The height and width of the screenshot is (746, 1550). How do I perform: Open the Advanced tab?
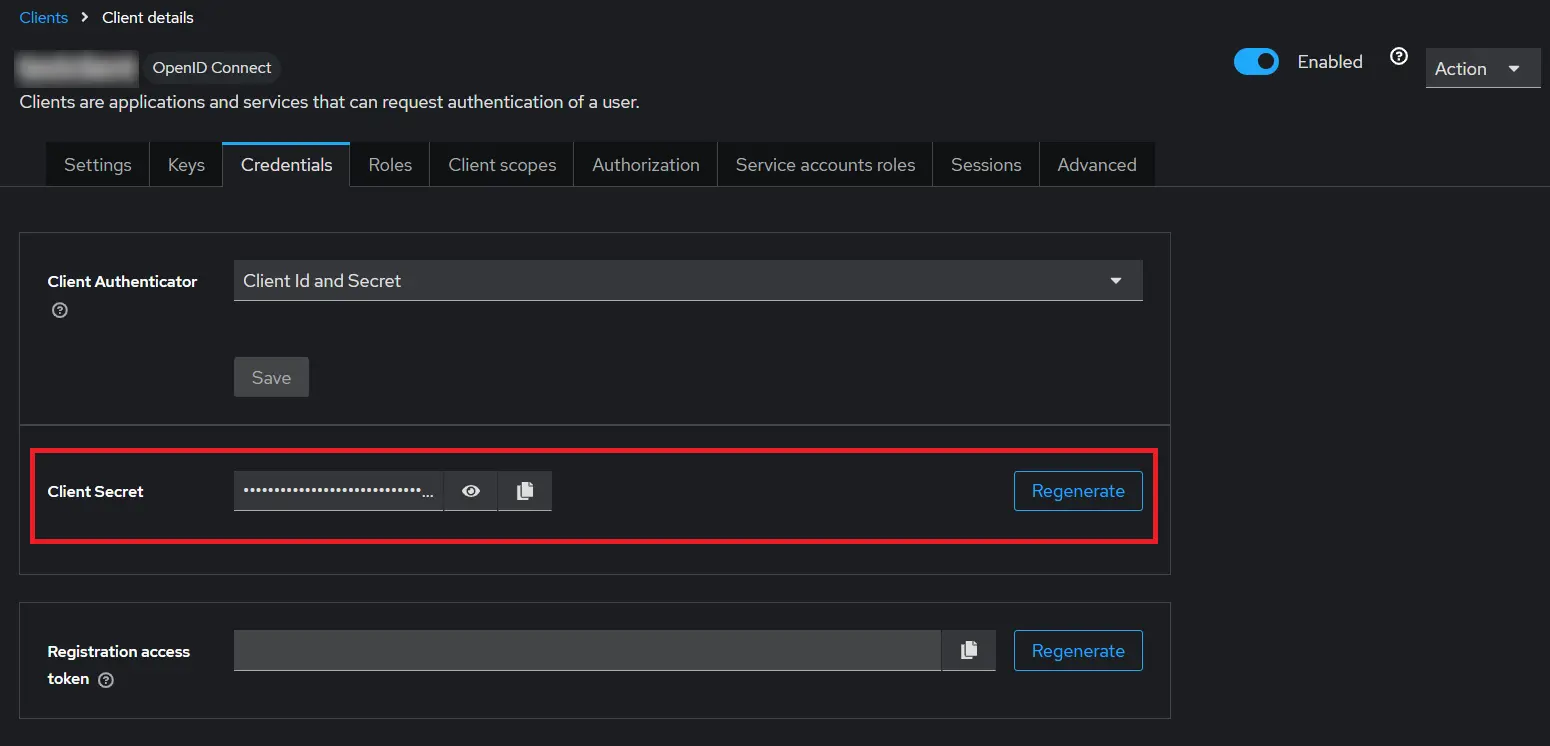1097,165
